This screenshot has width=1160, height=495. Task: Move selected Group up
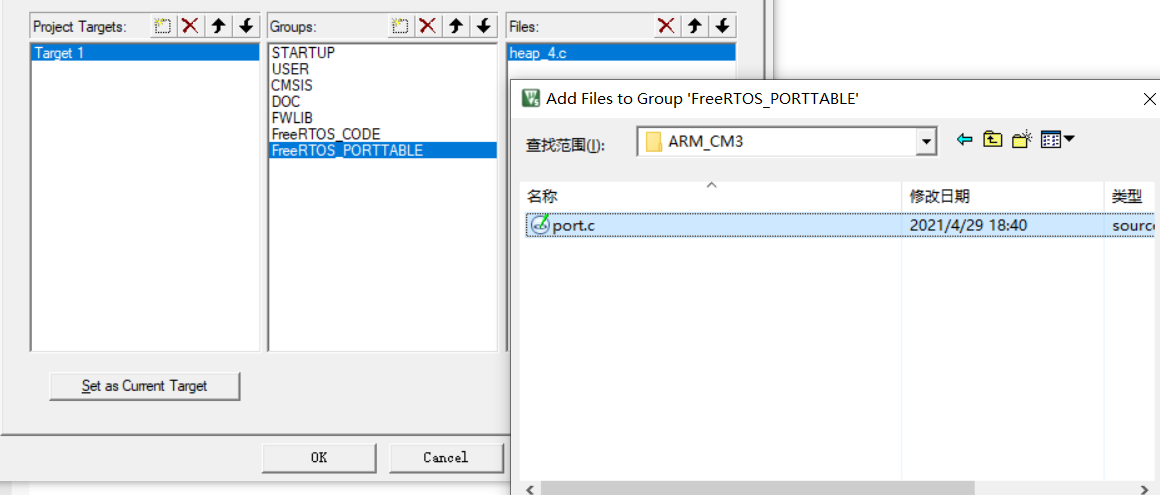point(456,27)
